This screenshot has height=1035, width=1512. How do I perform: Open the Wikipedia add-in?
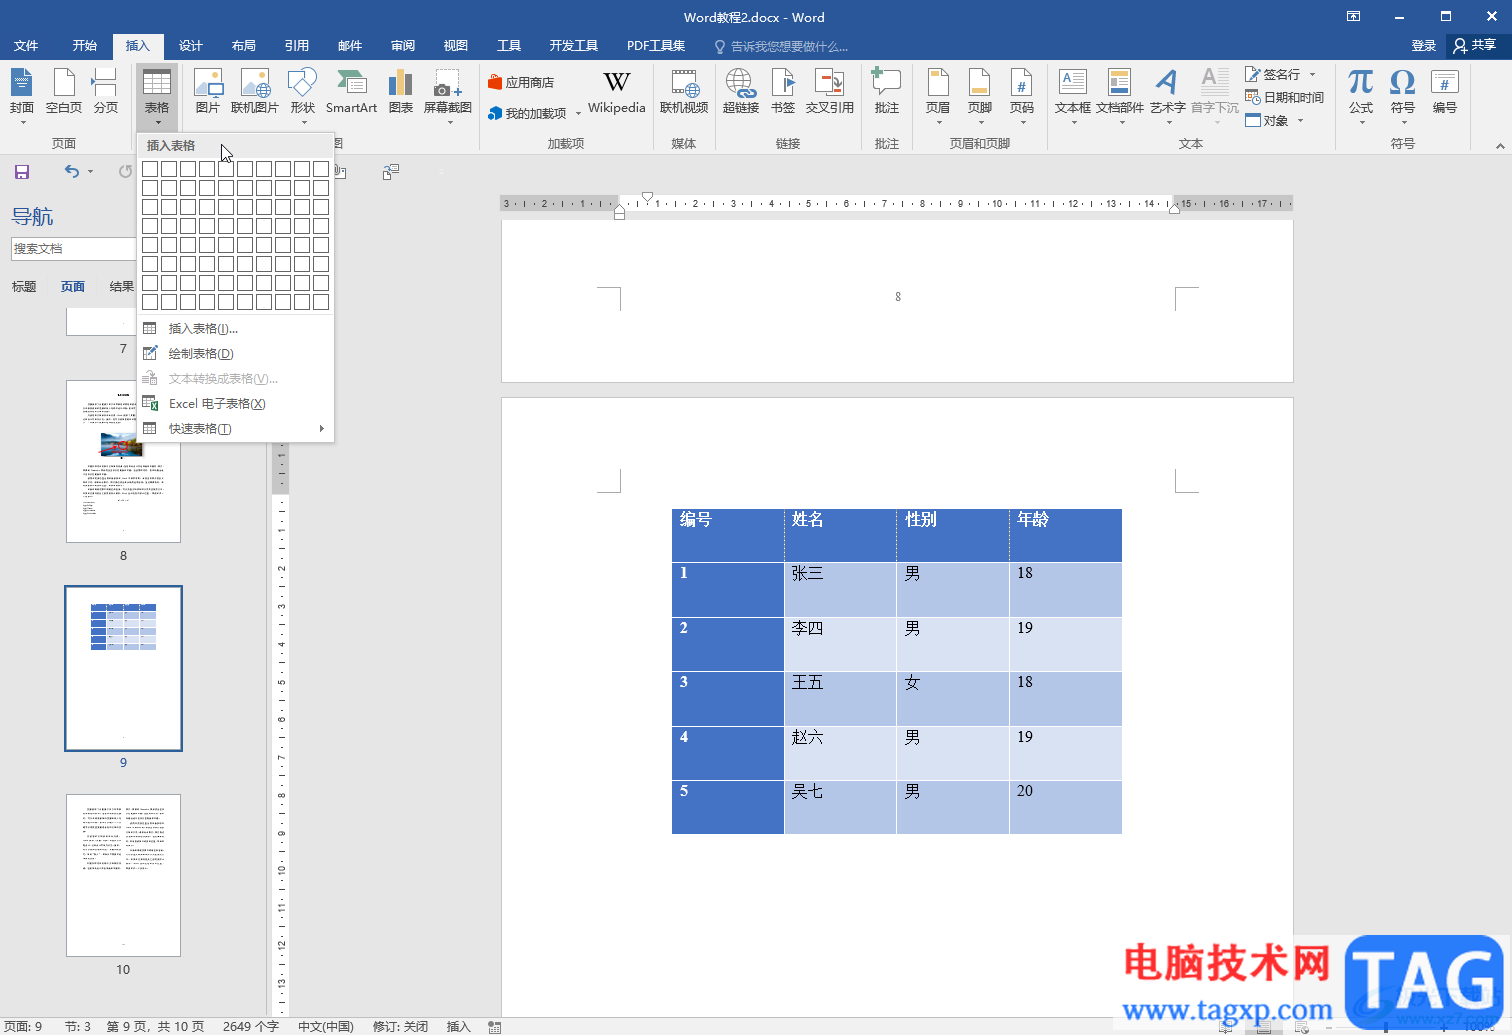point(616,93)
